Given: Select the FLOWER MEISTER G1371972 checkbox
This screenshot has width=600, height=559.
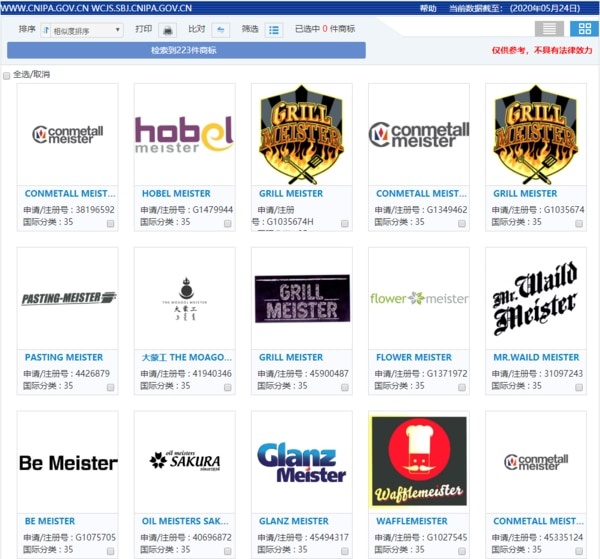Looking at the screenshot, I should coord(461,387).
